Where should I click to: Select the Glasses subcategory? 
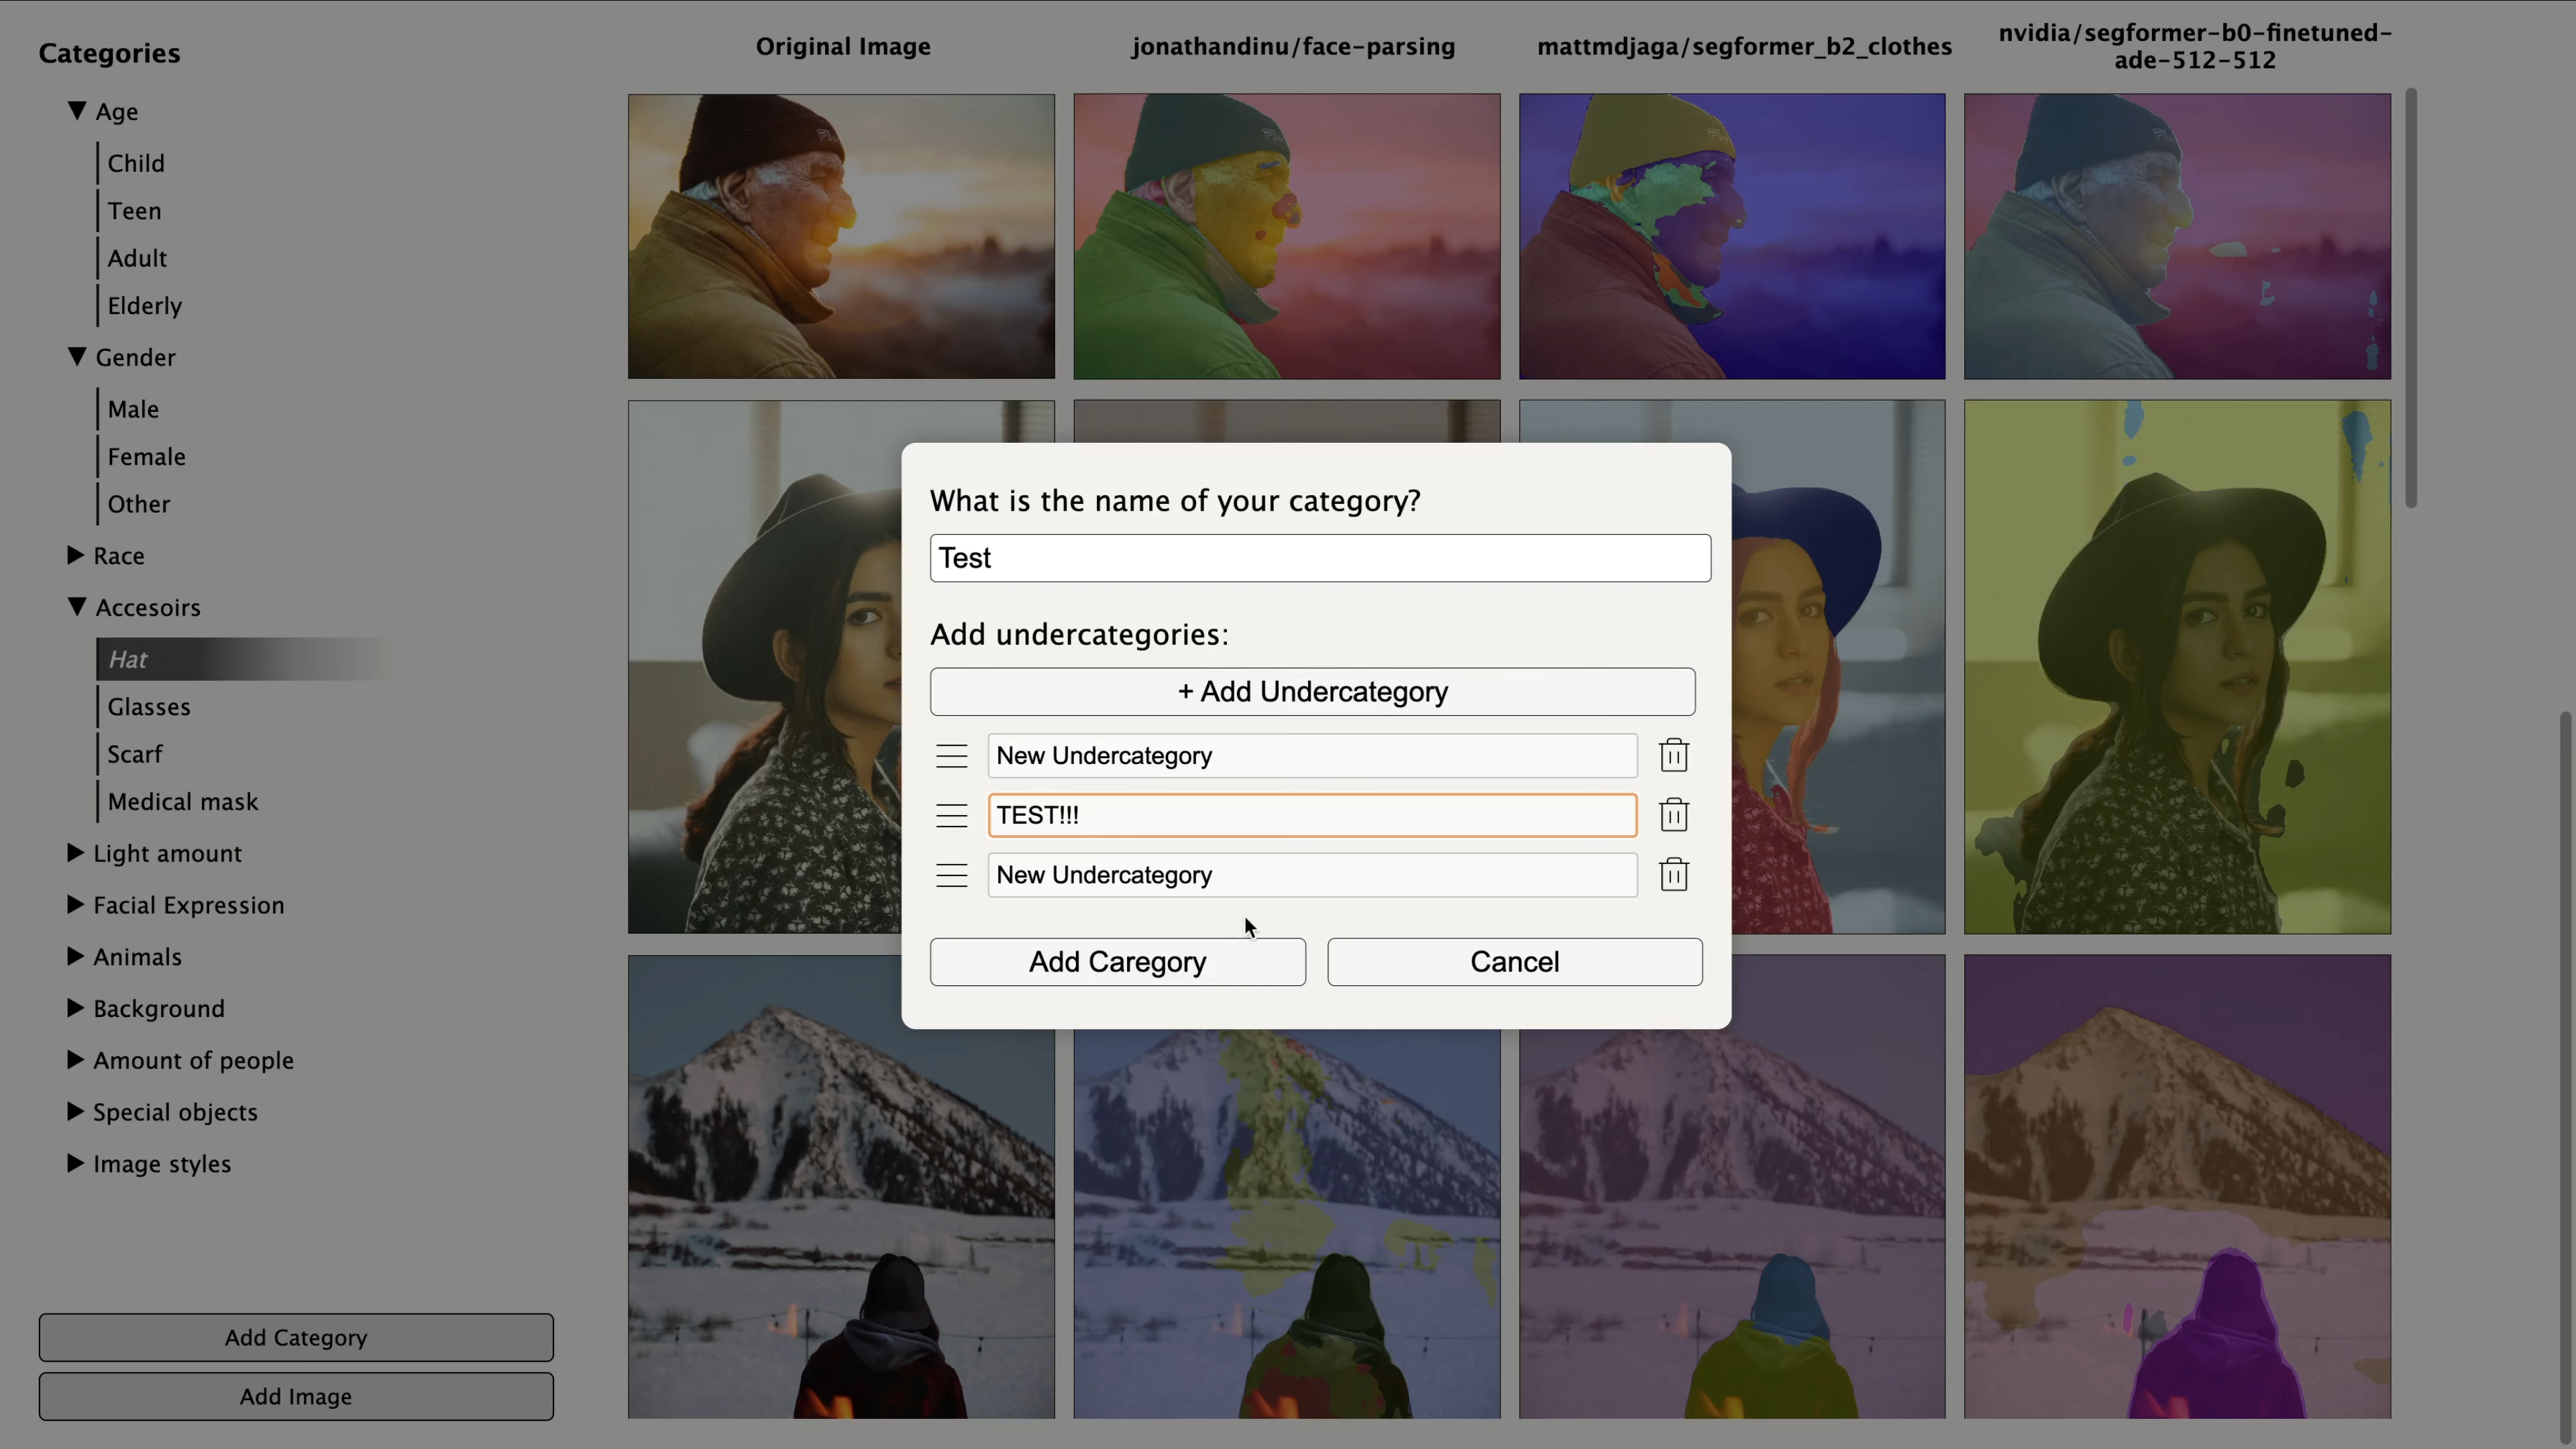click(x=149, y=707)
